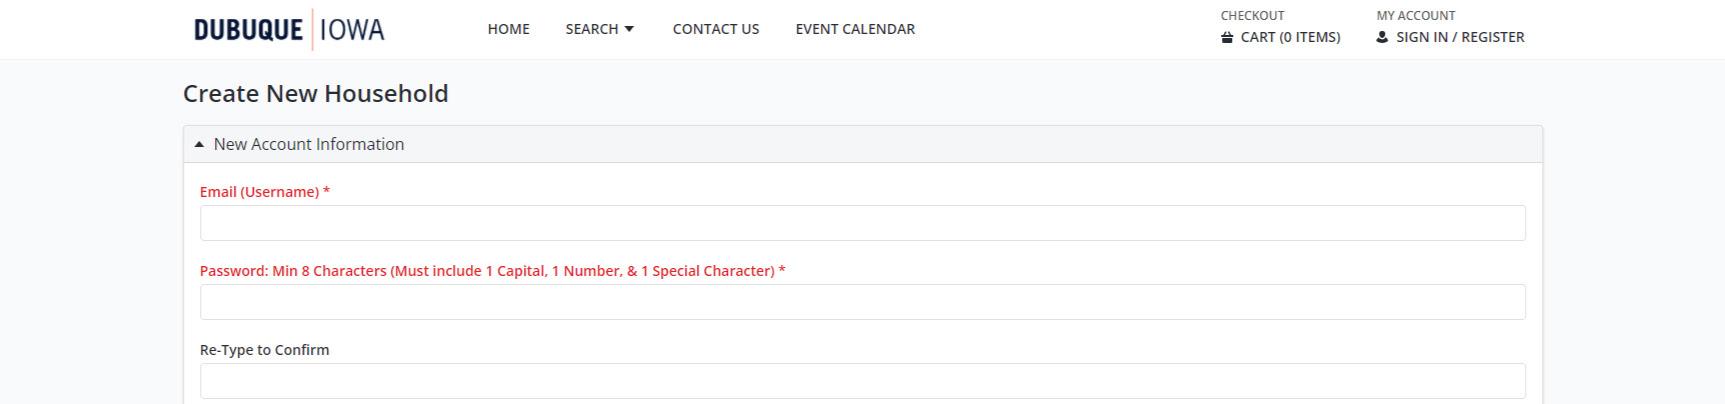The width and height of the screenshot is (1725, 404).
Task: Click the Dubuque Iowa logo
Action: [x=289, y=29]
